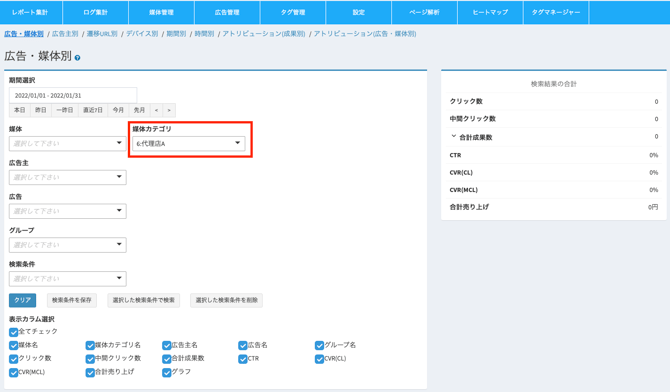Click the 検索条件を保存 button
This screenshot has width=670, height=392.
click(x=72, y=300)
